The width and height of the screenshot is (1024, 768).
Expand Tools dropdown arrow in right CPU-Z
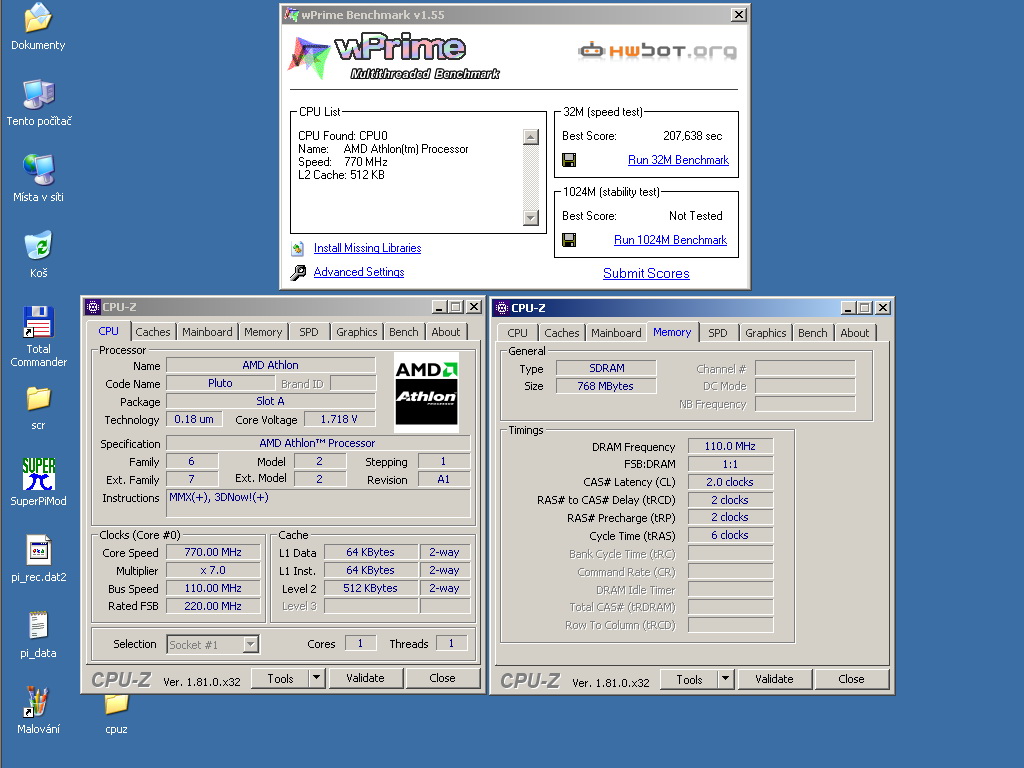725,679
